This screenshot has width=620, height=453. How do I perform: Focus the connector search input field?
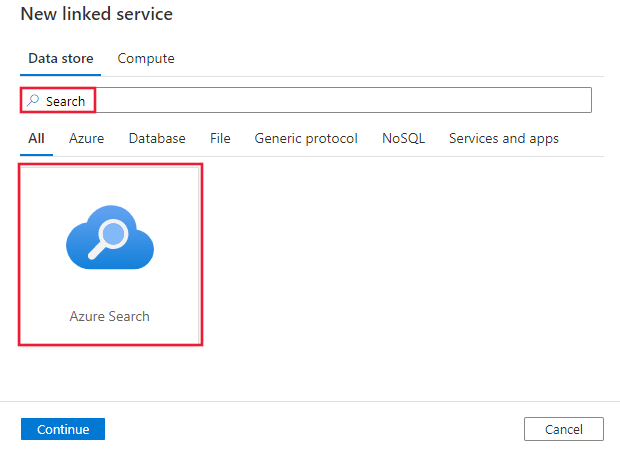(x=300, y=101)
